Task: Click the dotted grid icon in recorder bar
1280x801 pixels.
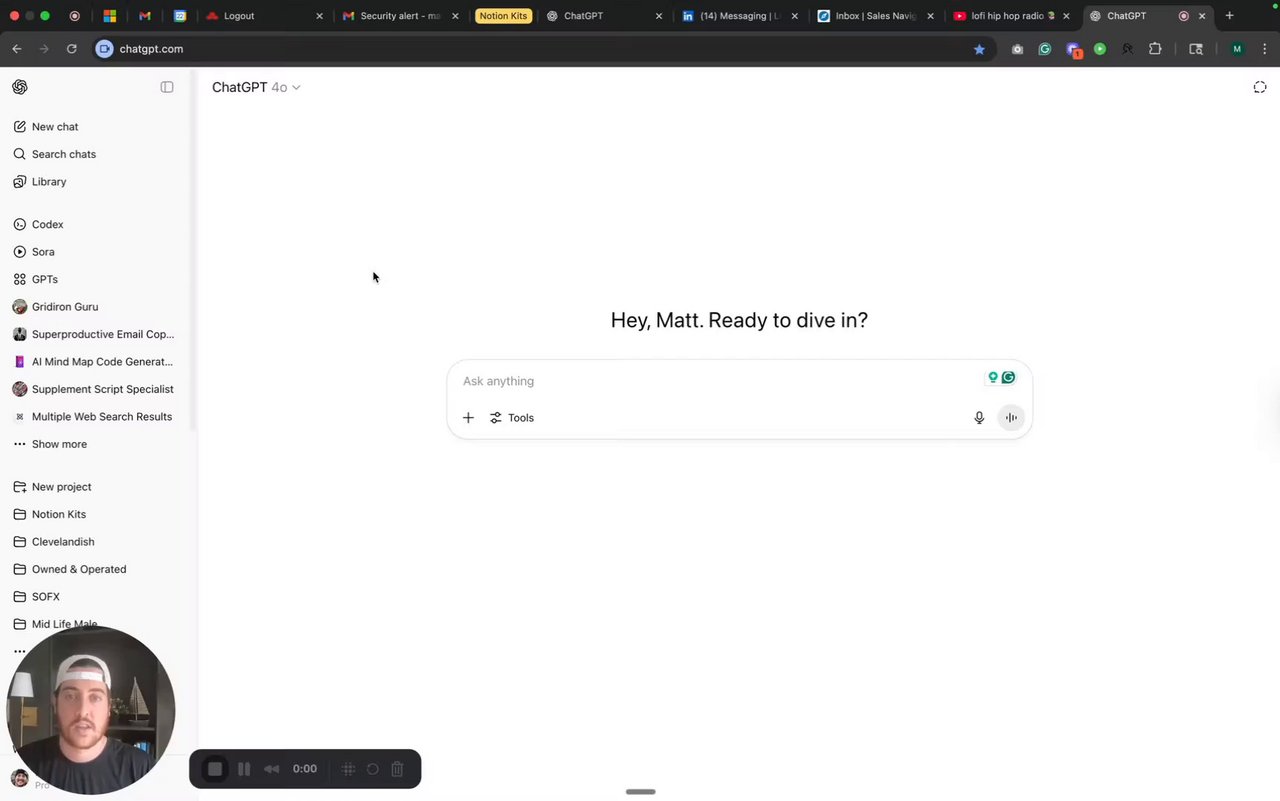Action: 348,769
